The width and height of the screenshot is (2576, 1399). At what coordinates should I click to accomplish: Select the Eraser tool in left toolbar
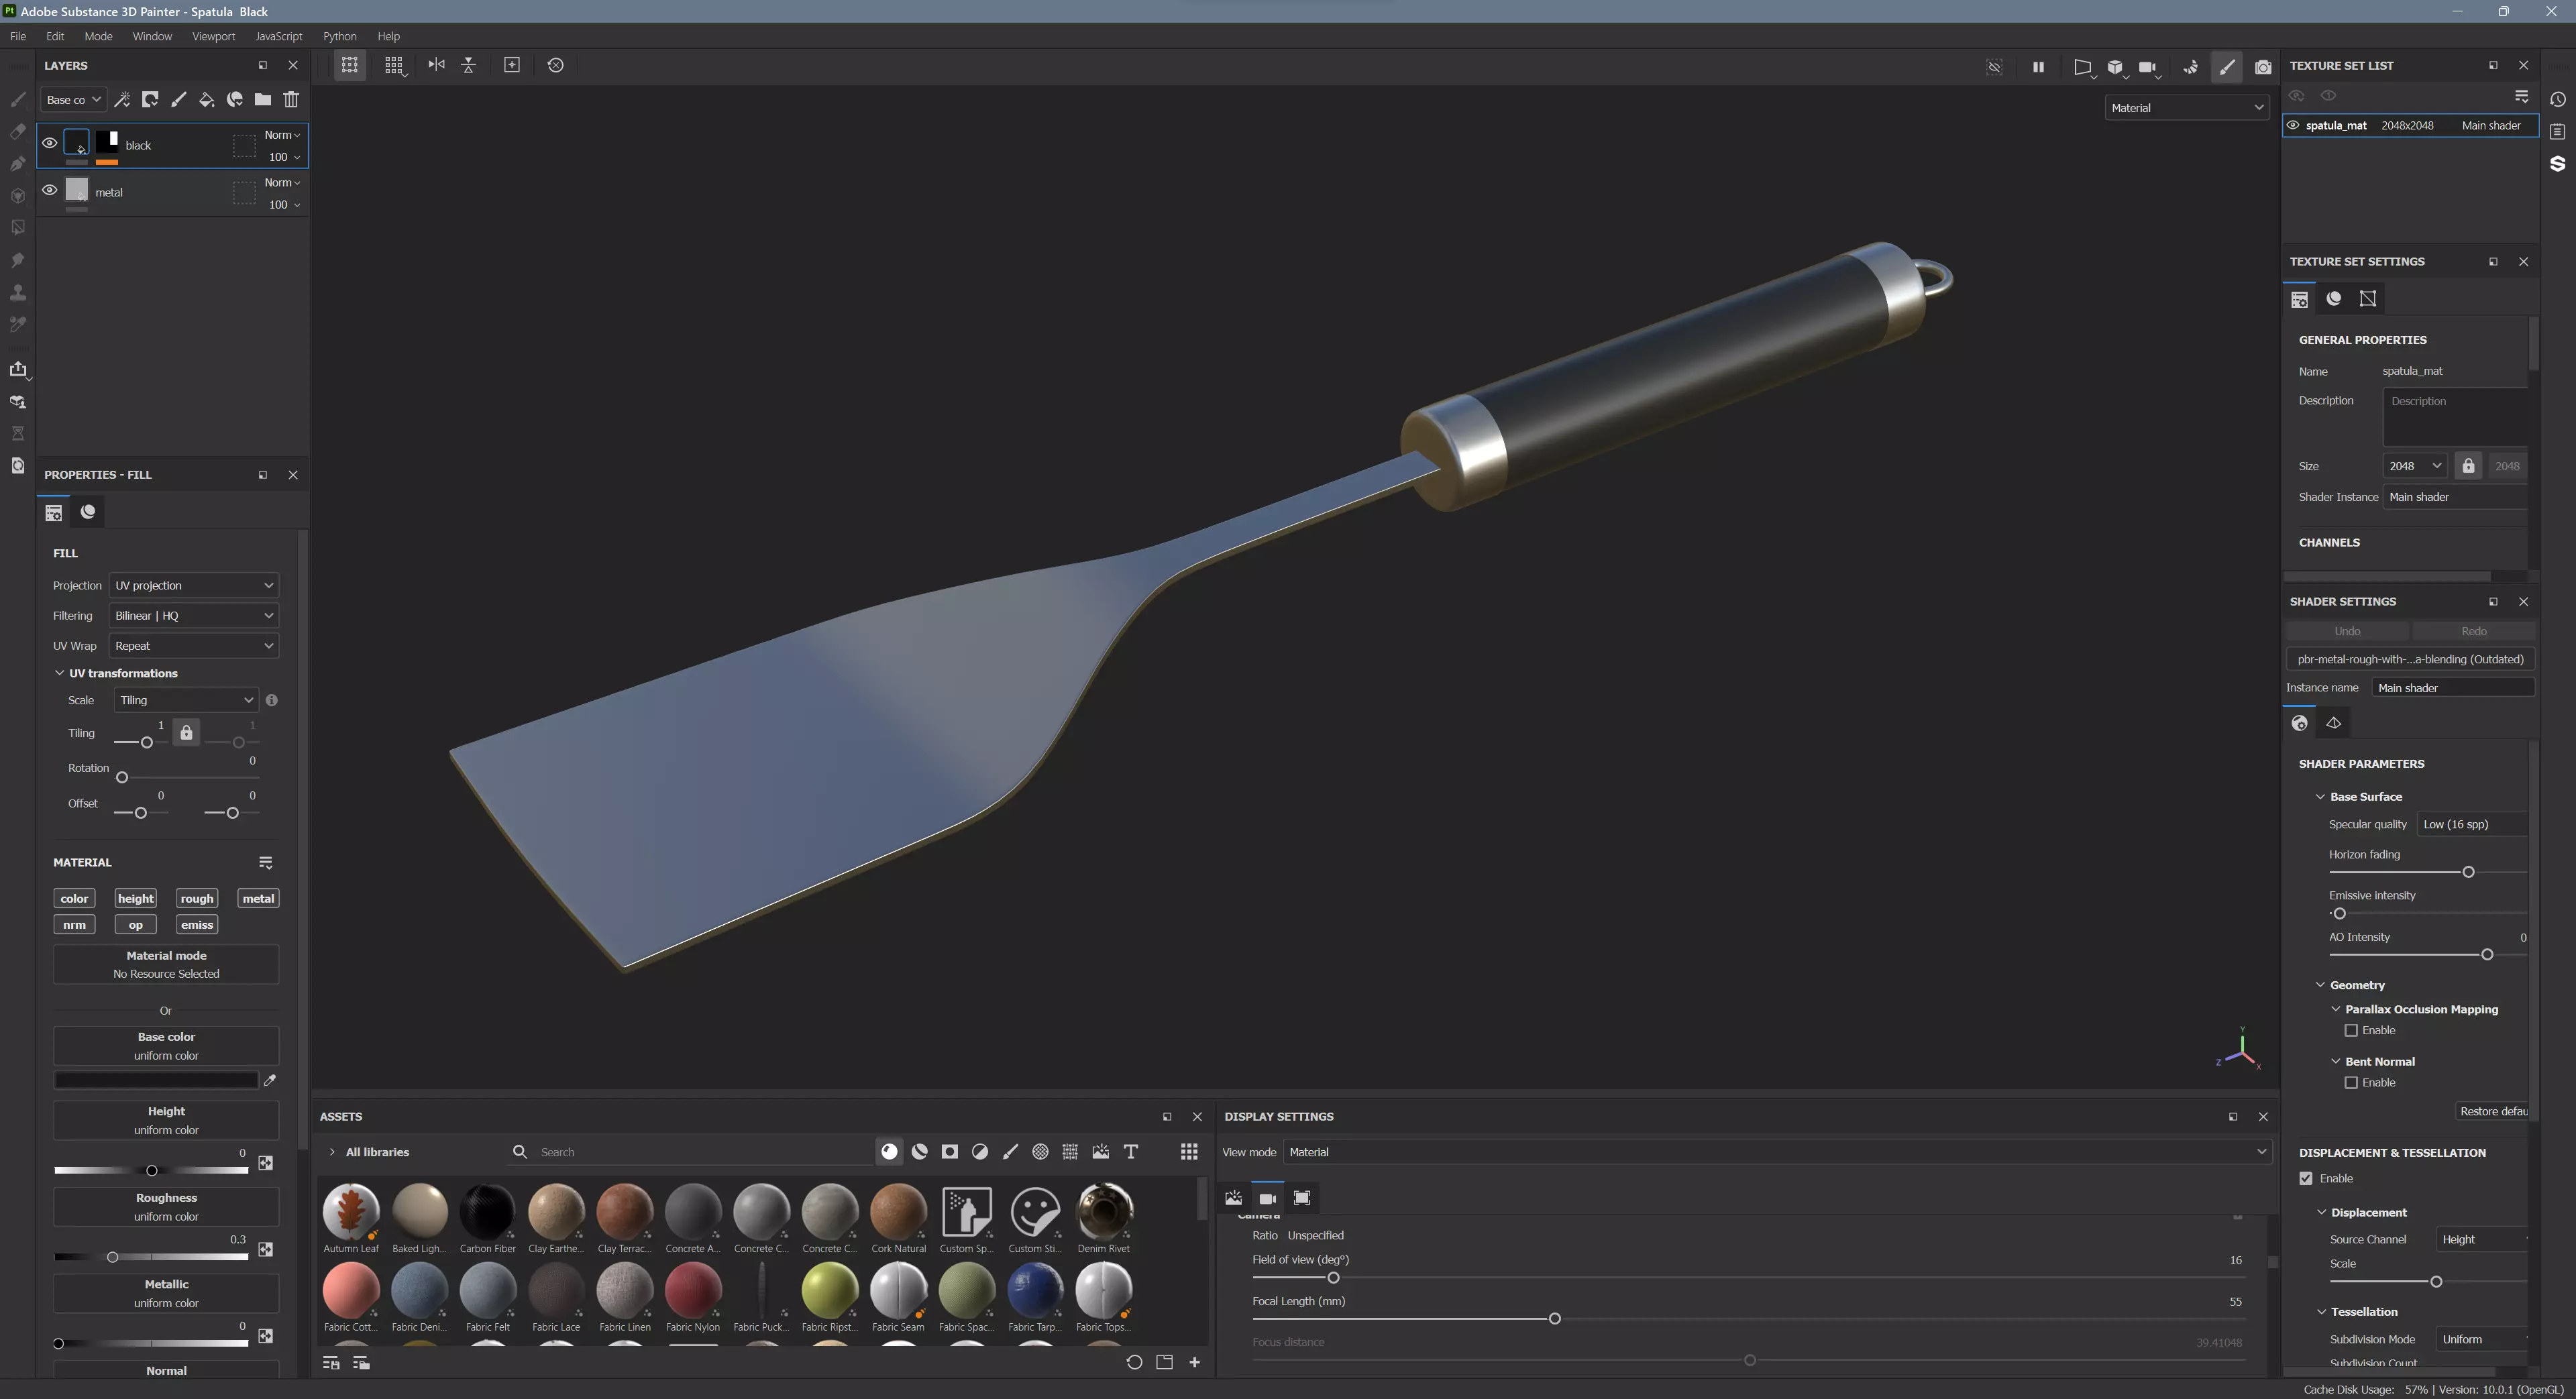click(17, 132)
